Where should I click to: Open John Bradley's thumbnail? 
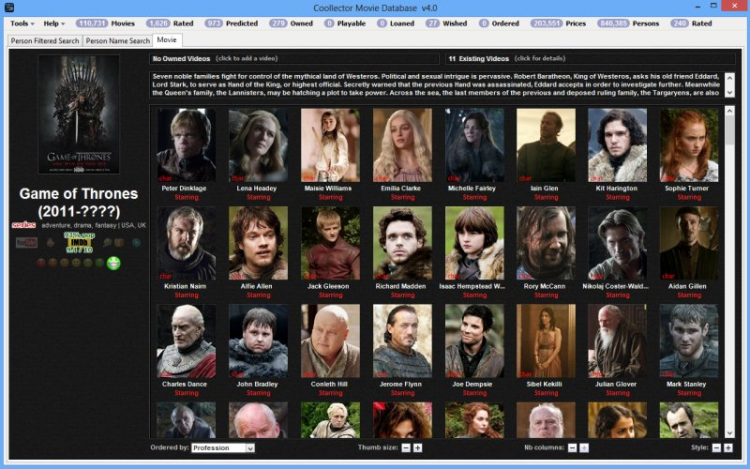point(258,341)
